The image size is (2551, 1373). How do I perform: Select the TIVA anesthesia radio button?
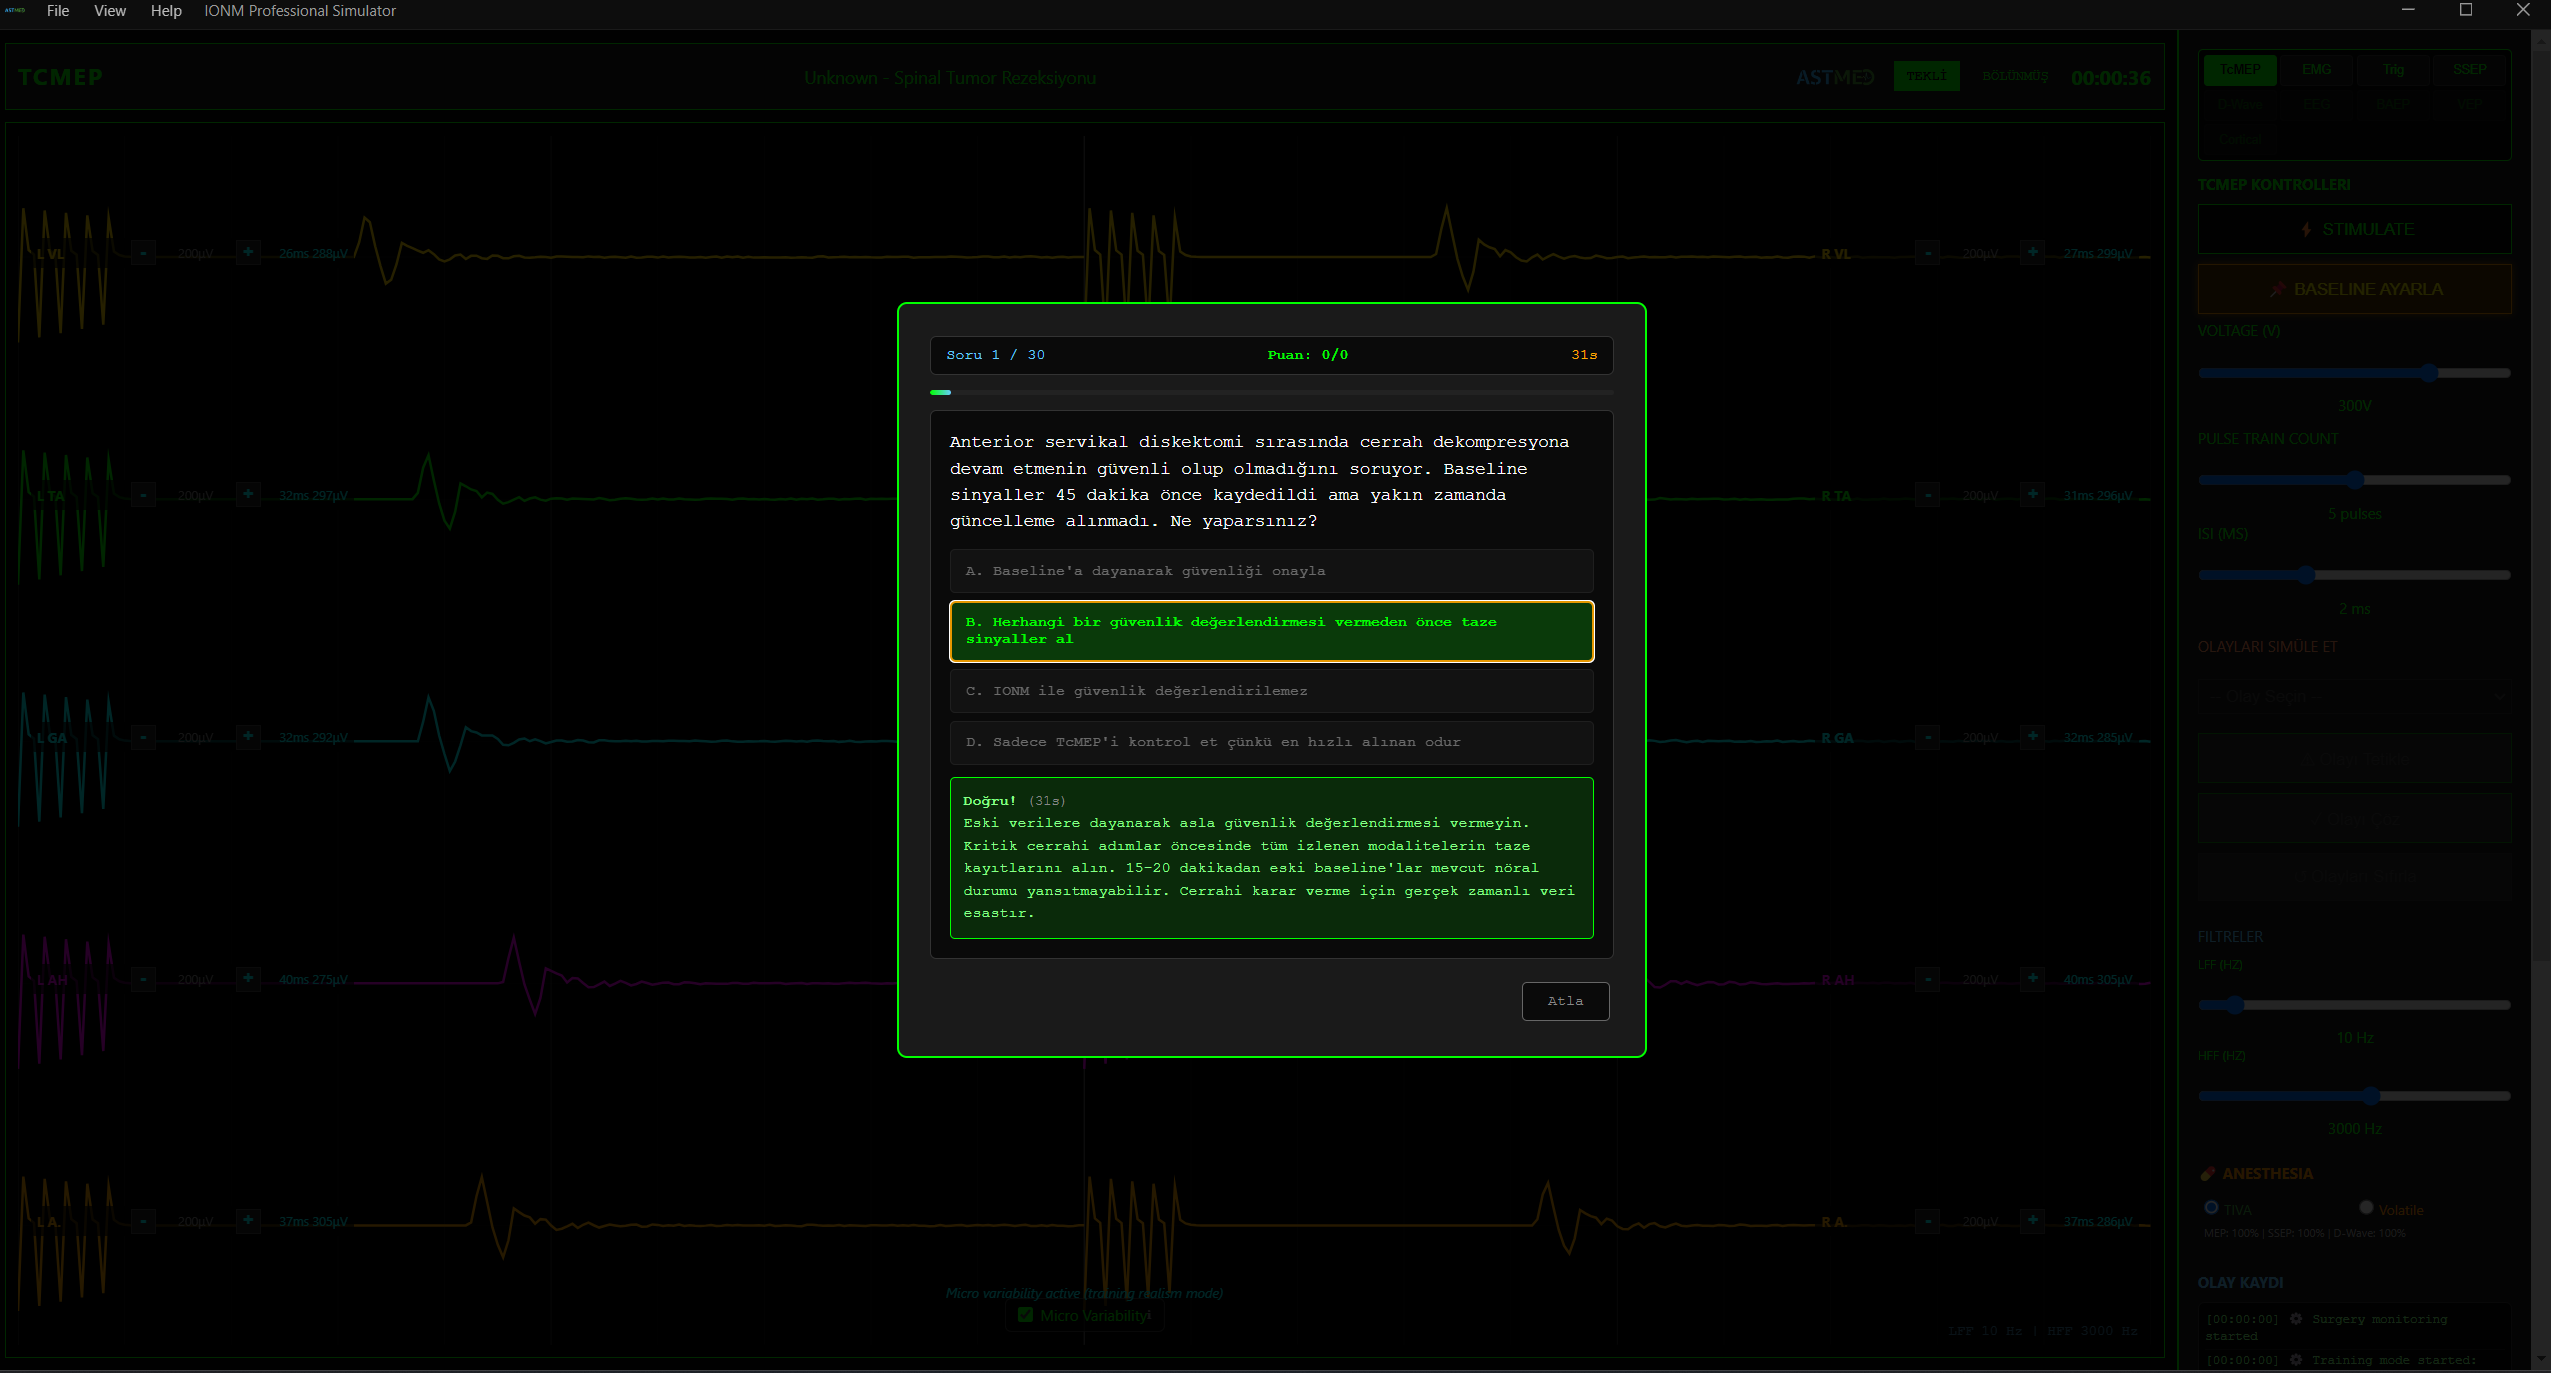(2211, 1208)
